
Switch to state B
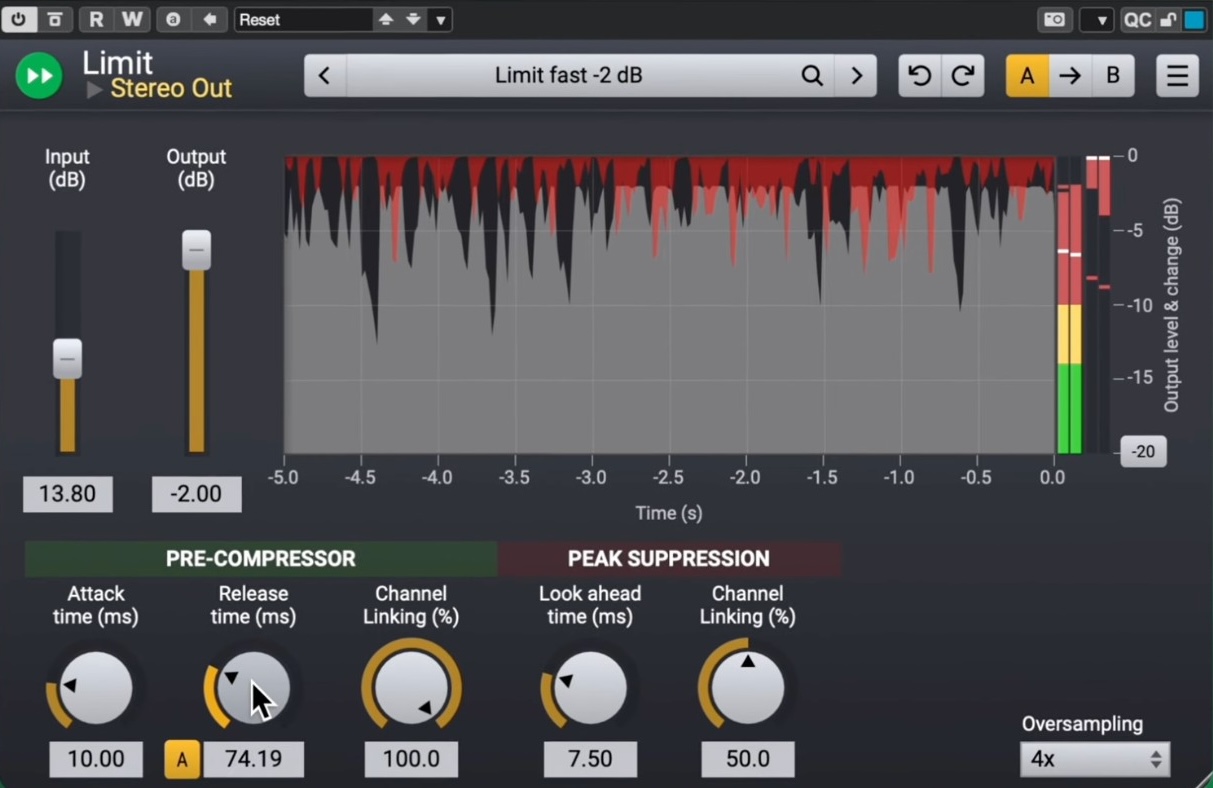[1112, 76]
